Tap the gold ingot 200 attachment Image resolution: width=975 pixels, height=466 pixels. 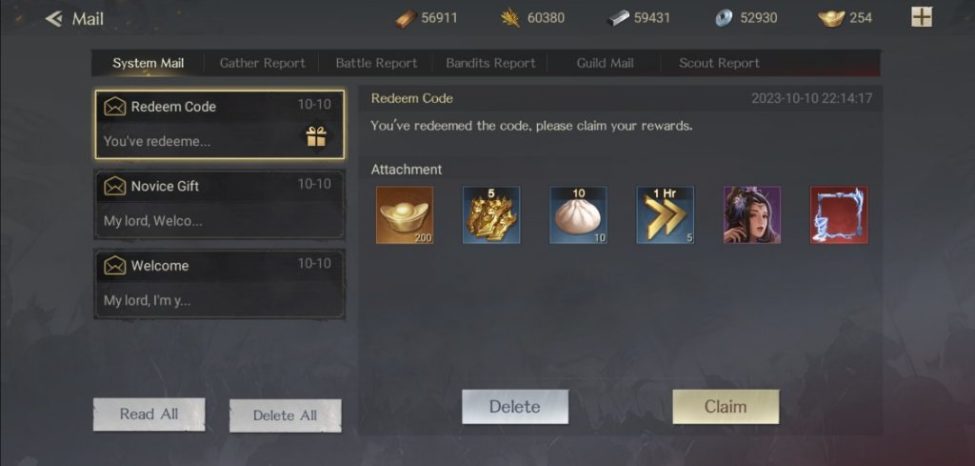(x=405, y=215)
